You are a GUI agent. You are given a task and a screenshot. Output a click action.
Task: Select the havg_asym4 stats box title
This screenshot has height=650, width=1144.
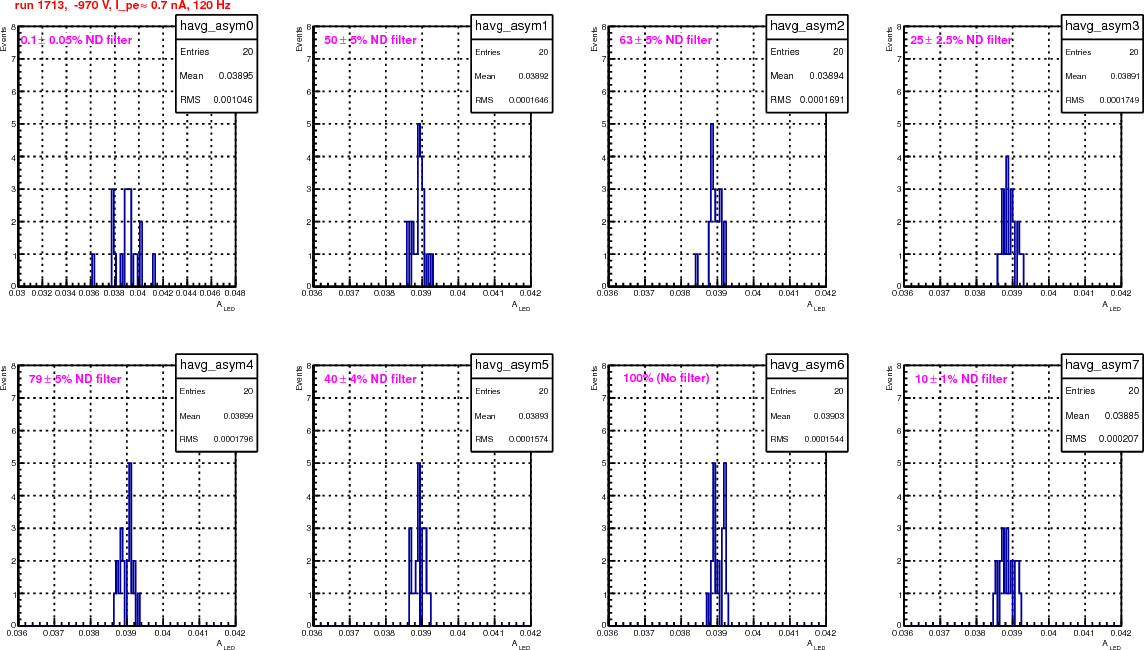217,365
